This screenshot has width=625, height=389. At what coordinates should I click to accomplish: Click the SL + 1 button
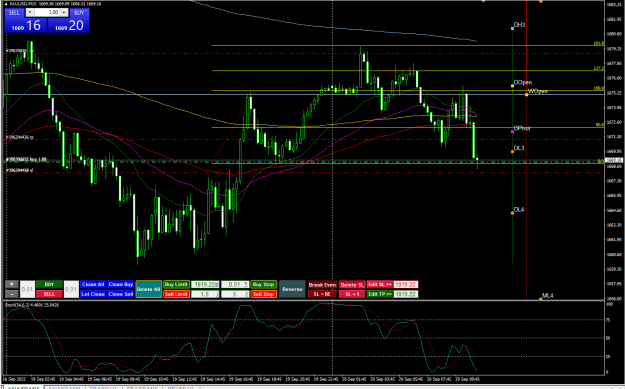pyautogui.click(x=352, y=294)
